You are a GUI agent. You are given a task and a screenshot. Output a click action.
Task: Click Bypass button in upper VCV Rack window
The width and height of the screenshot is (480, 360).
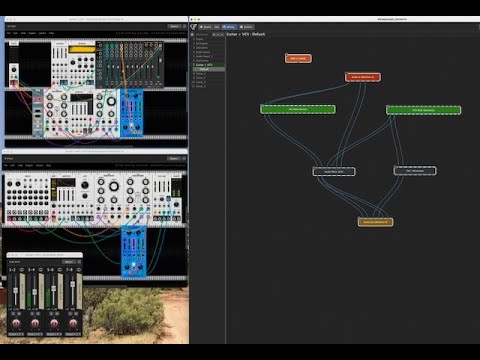[x=174, y=26]
